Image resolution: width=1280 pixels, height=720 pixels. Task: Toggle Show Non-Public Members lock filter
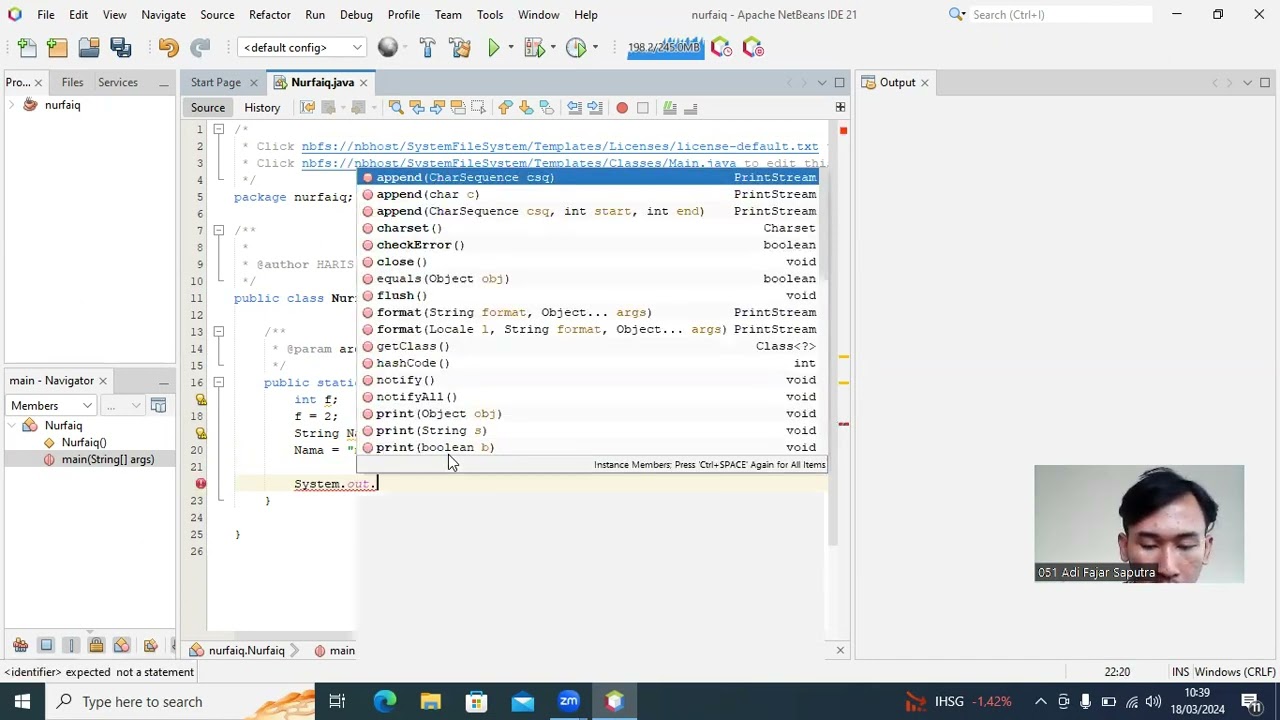click(x=96, y=645)
